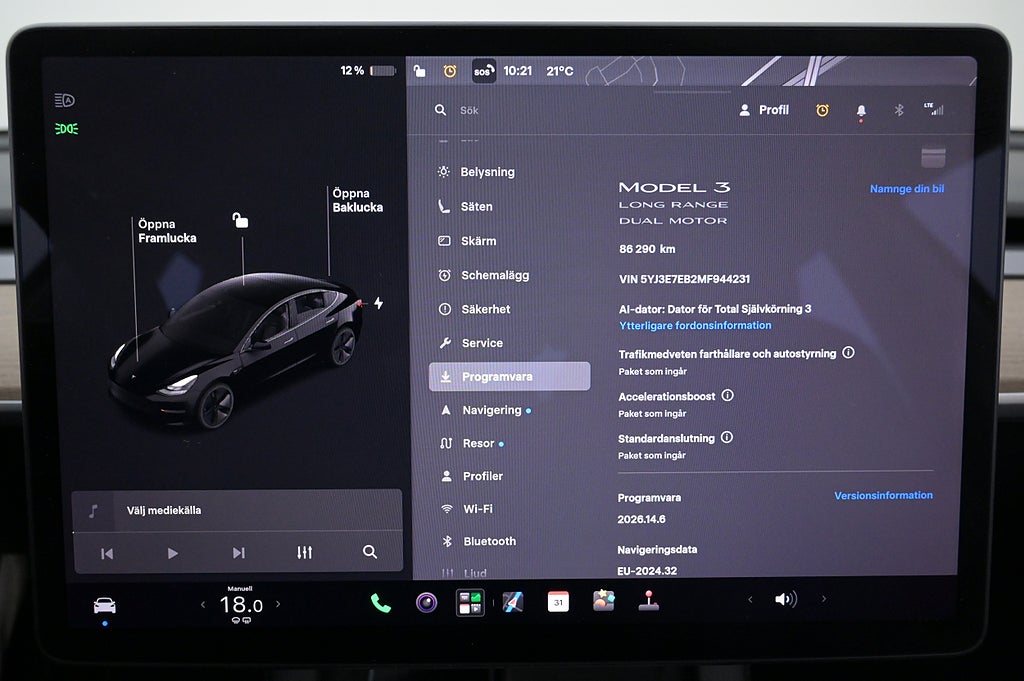This screenshot has width=1024, height=681.
Task: Open Ytterligare fordonsinformation link
Action: click(x=695, y=325)
